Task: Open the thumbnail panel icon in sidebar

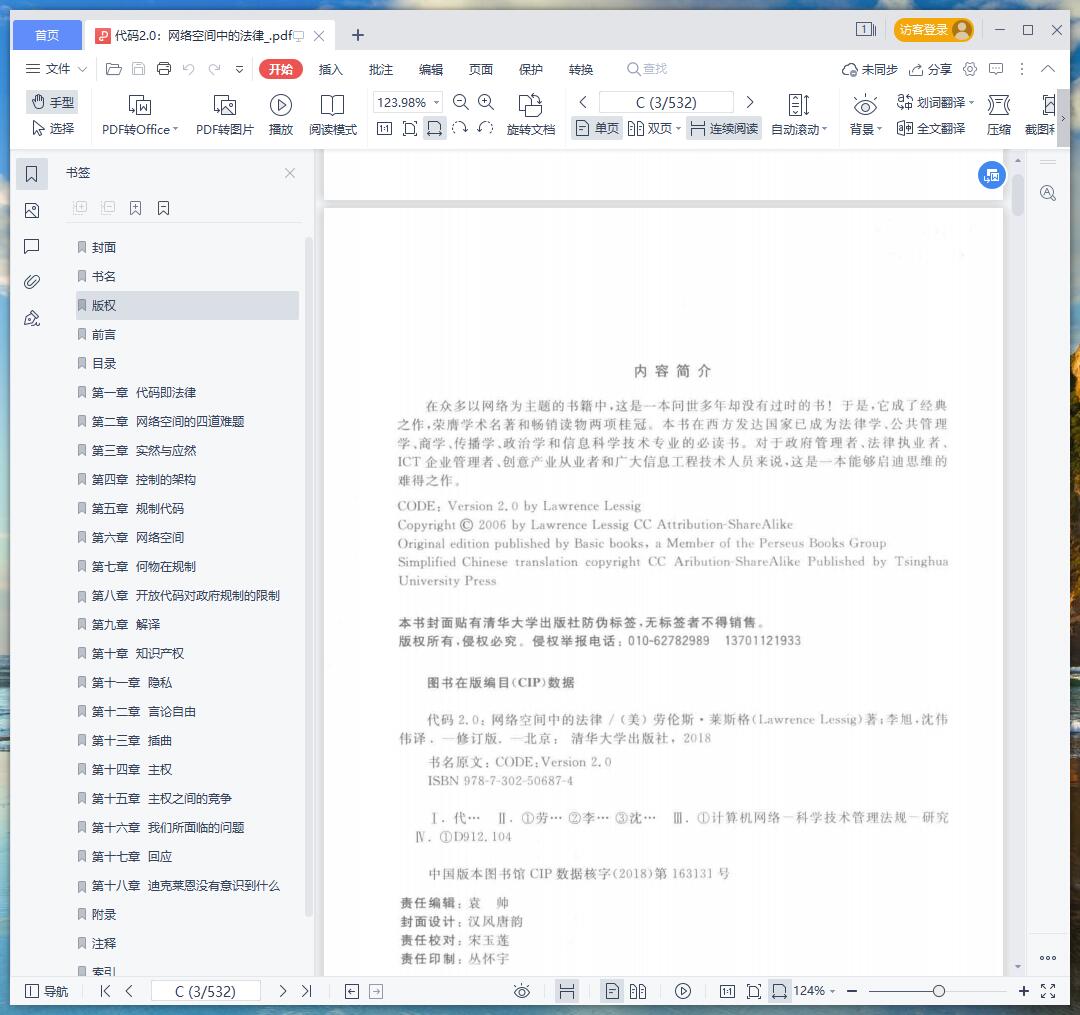Action: (x=32, y=211)
